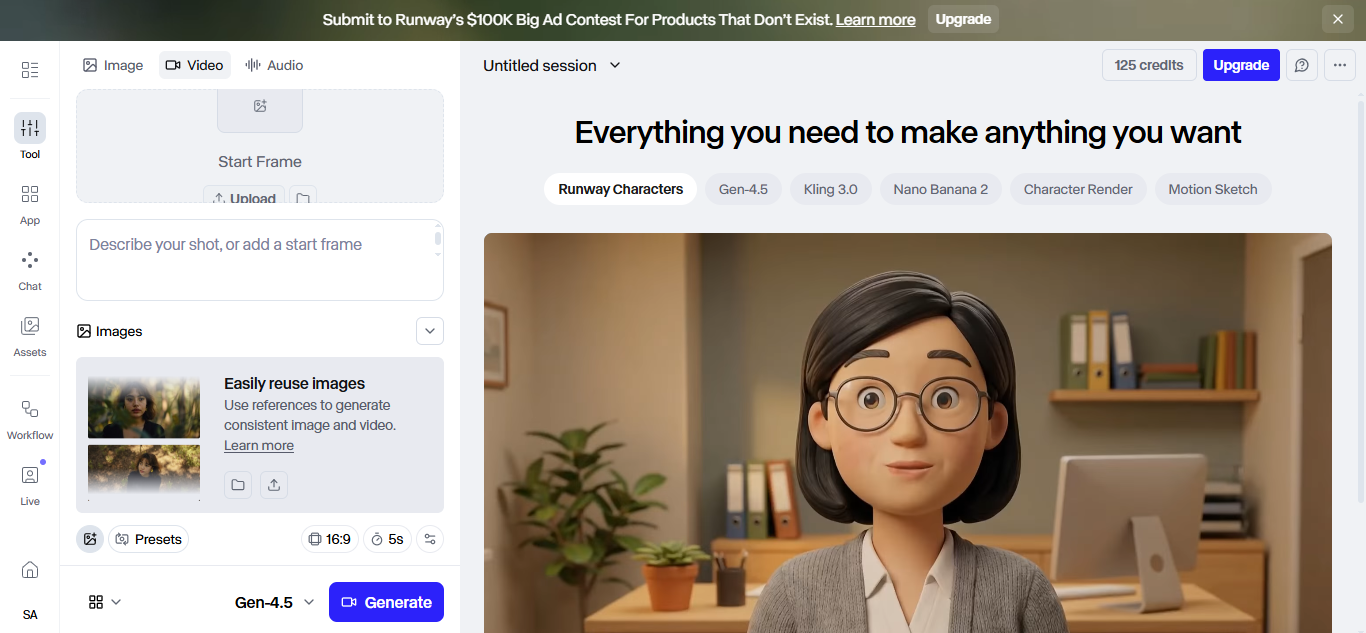Screen dimensions: 1366x633
Task: Click the upper reference image thumbnail
Action: [x=144, y=408]
